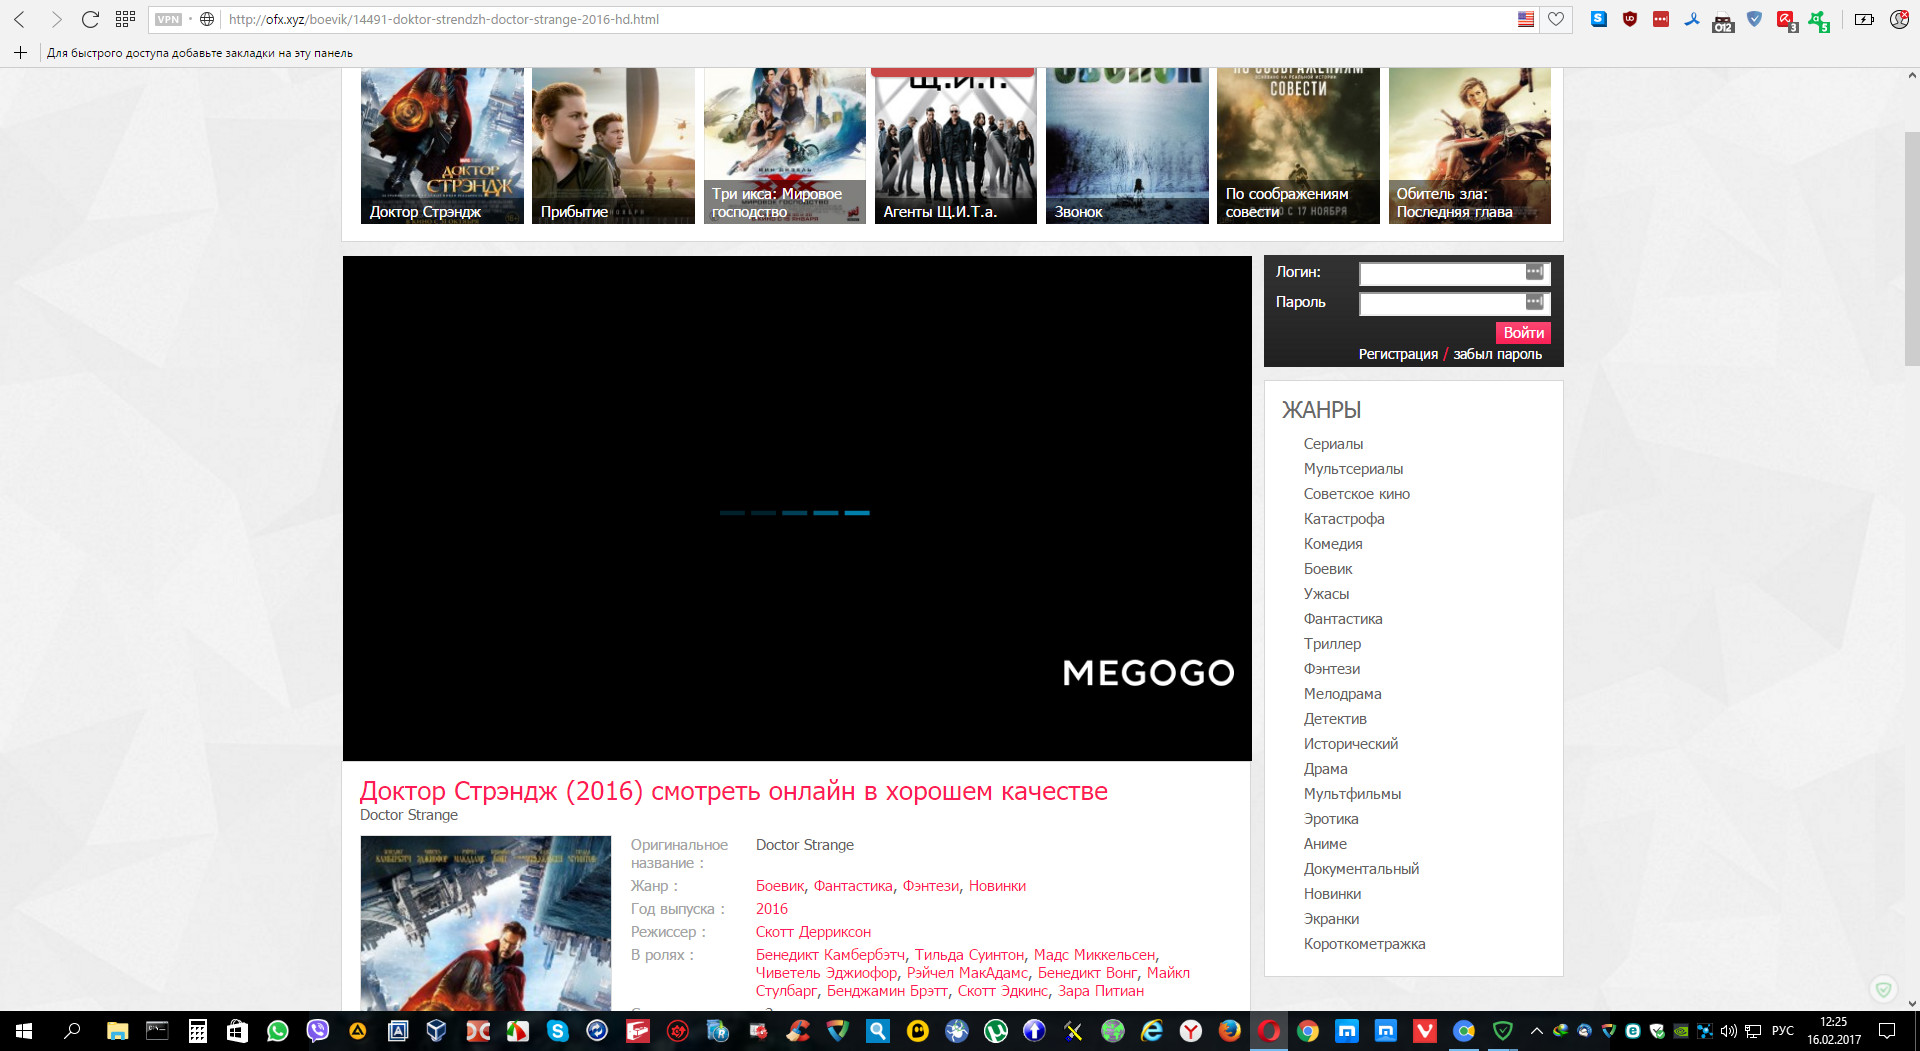Click the green shield badge at page bottom
The image size is (1920, 1051).
point(1883,989)
